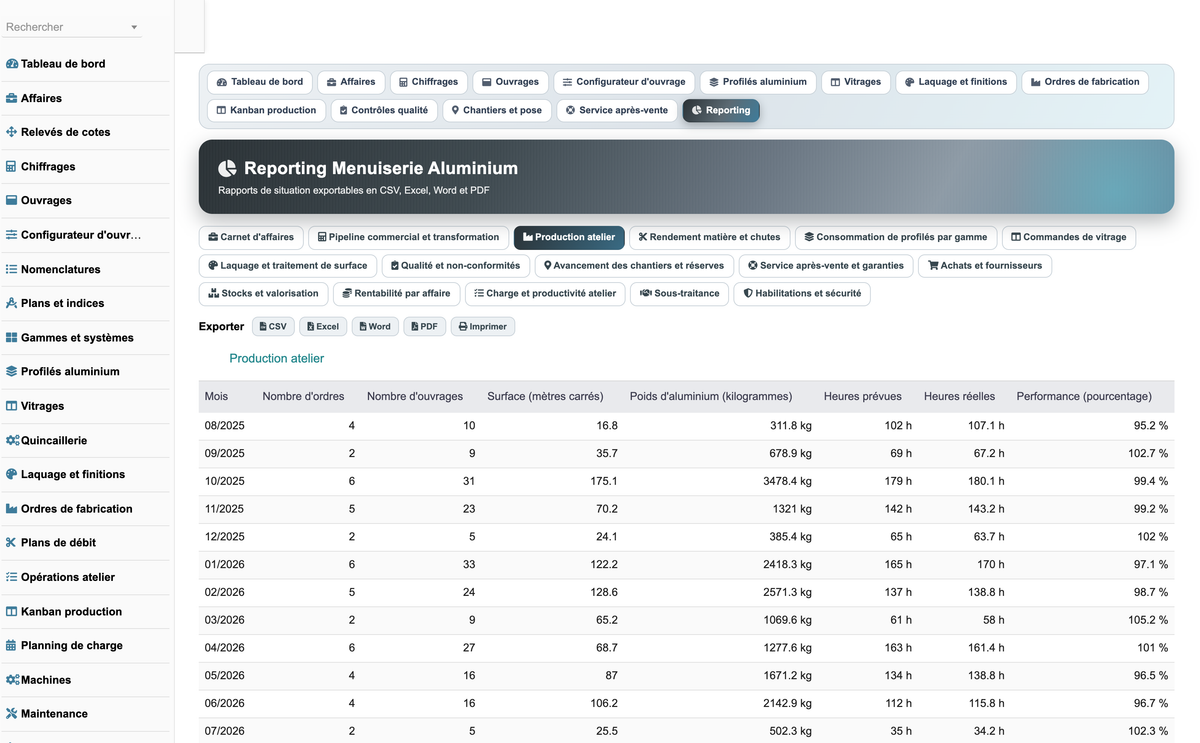This screenshot has height=743, width=1200.
Task: Show Rendement matière et chutes report
Action: coord(709,237)
